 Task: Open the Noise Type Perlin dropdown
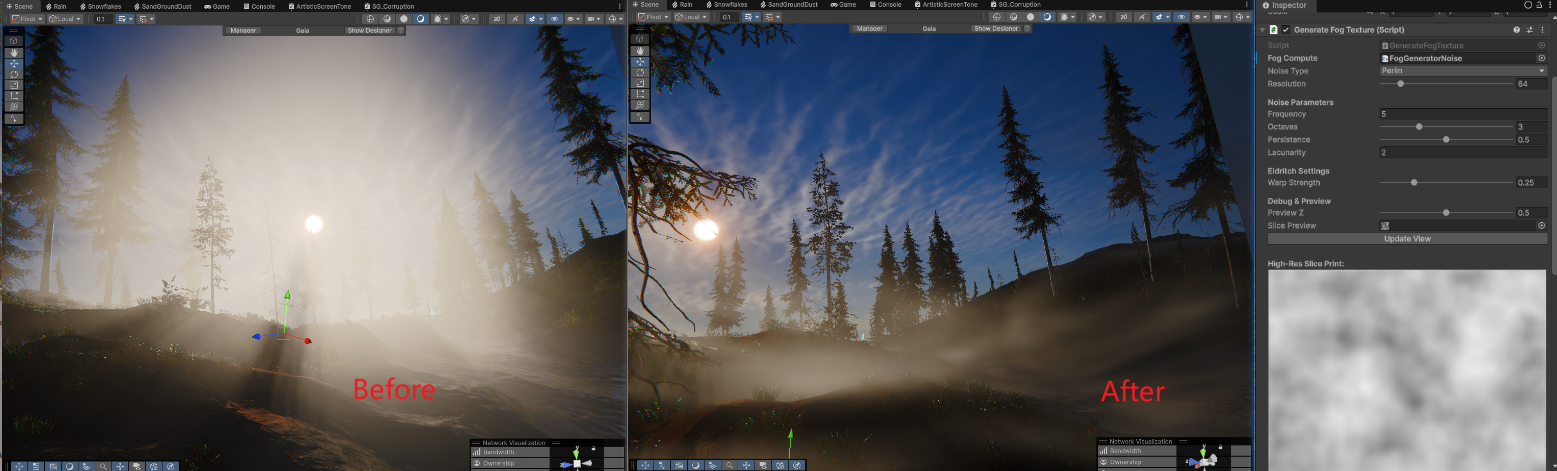coord(1463,71)
